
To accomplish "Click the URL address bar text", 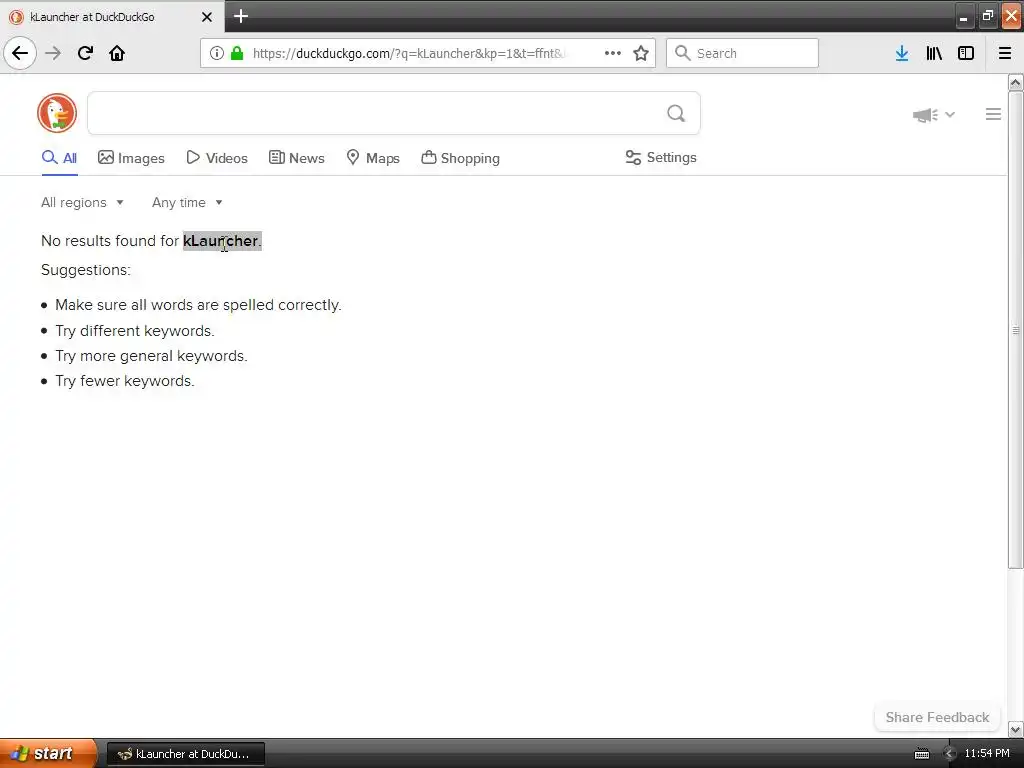I will pos(409,54).
